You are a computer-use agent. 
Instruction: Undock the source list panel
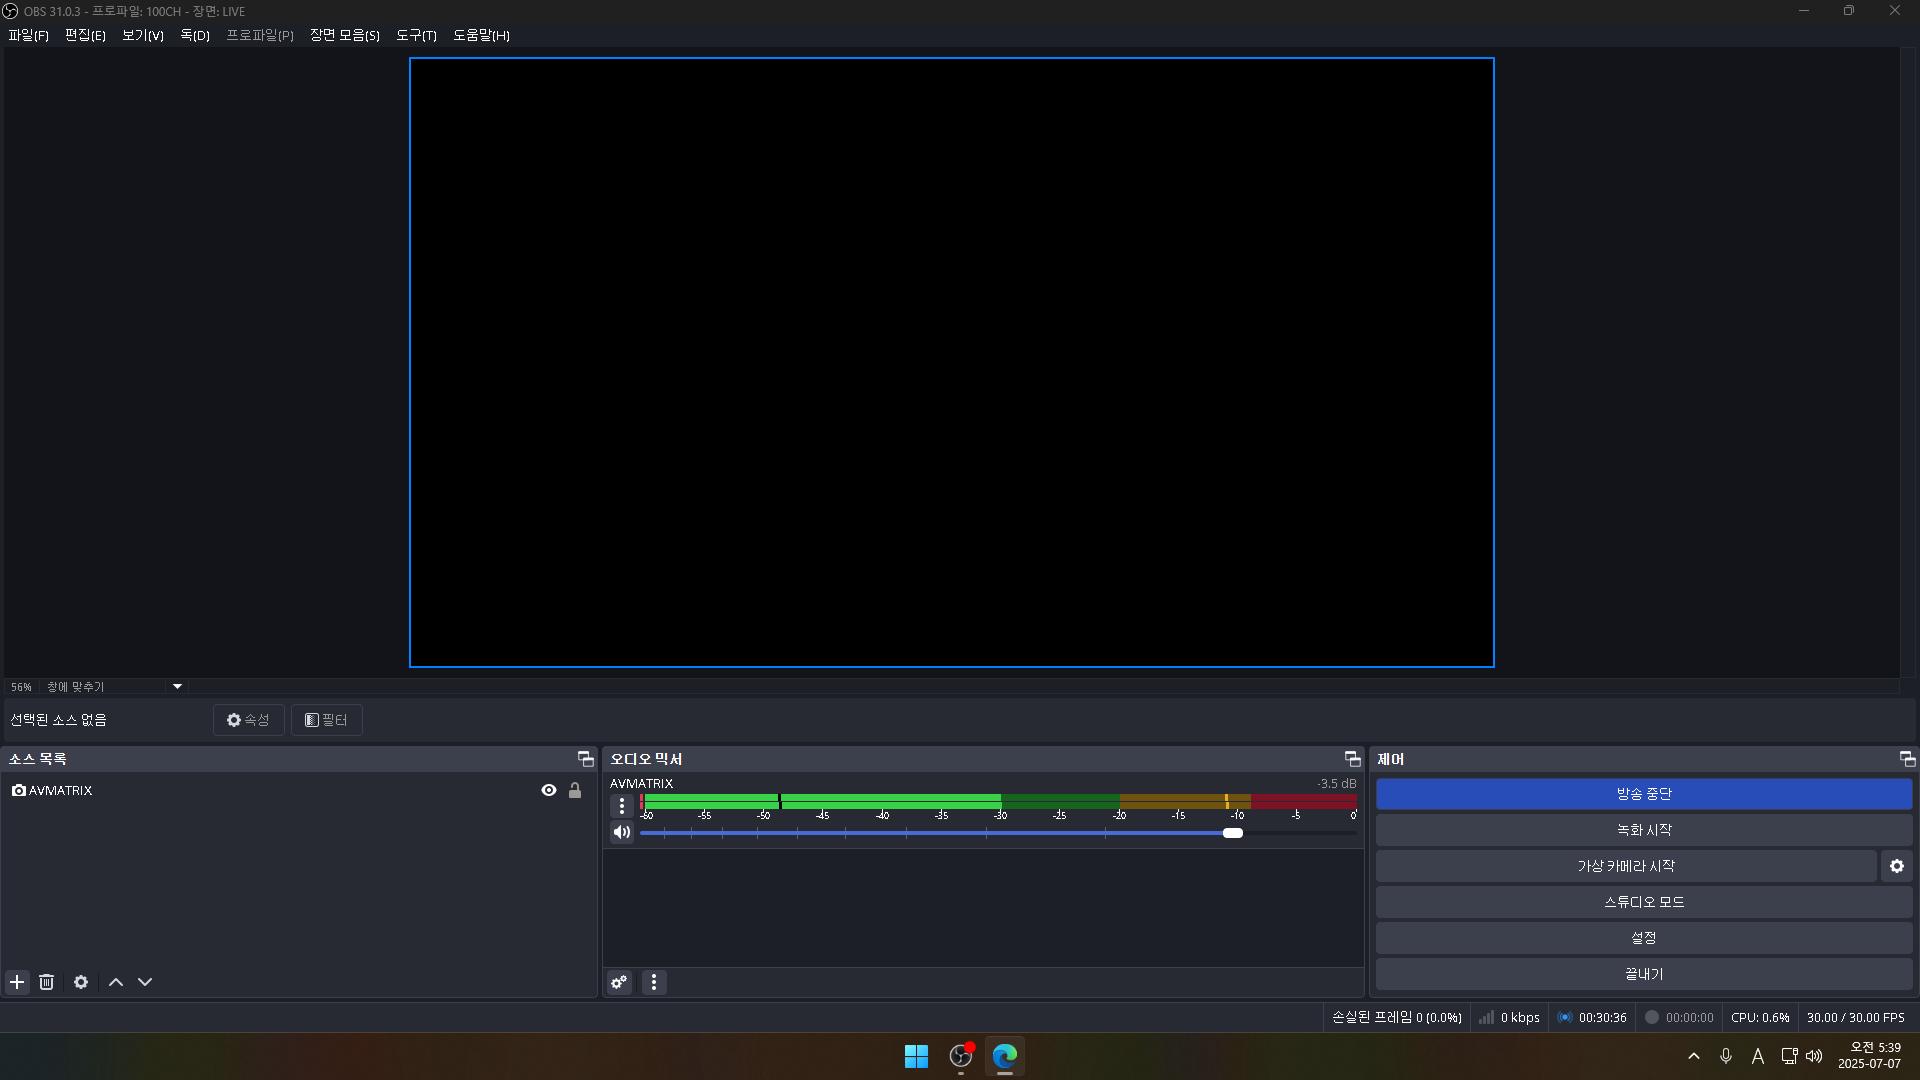(x=585, y=759)
